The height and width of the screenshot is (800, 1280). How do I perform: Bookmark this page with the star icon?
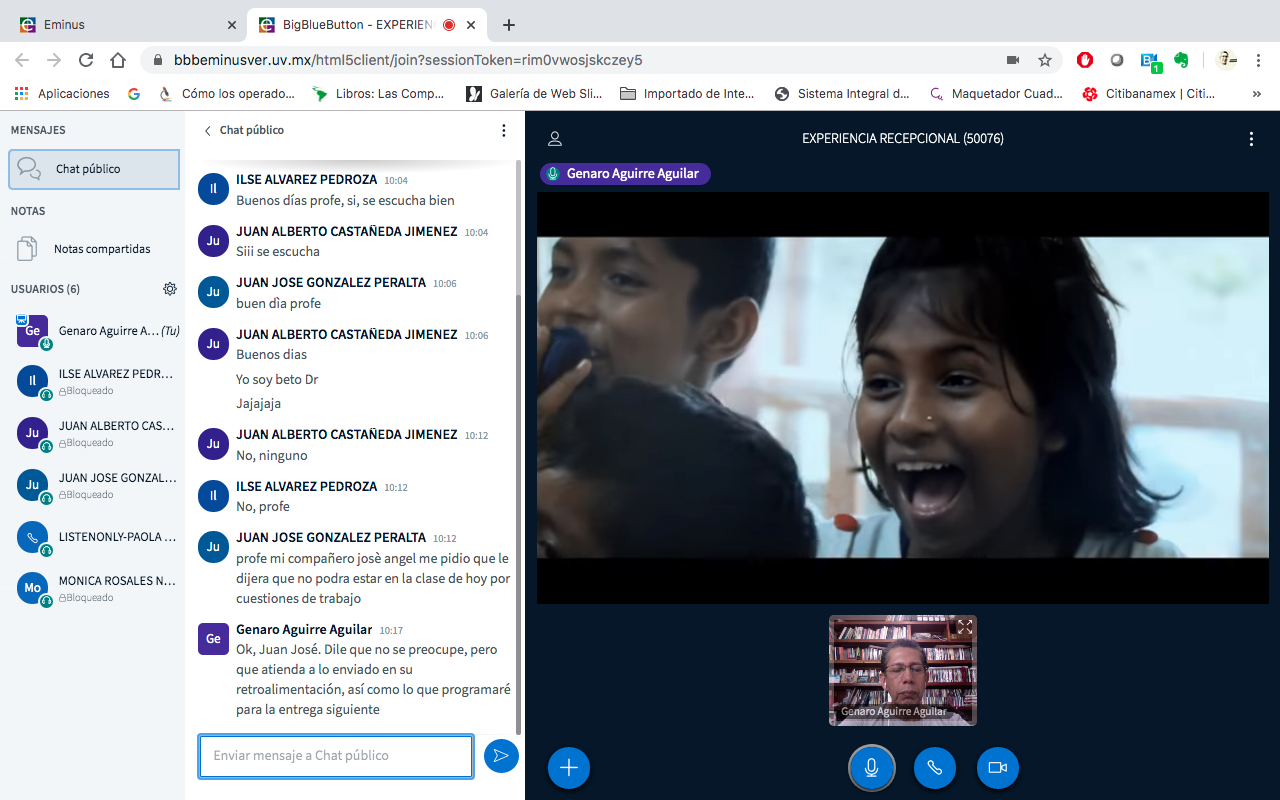point(1045,60)
